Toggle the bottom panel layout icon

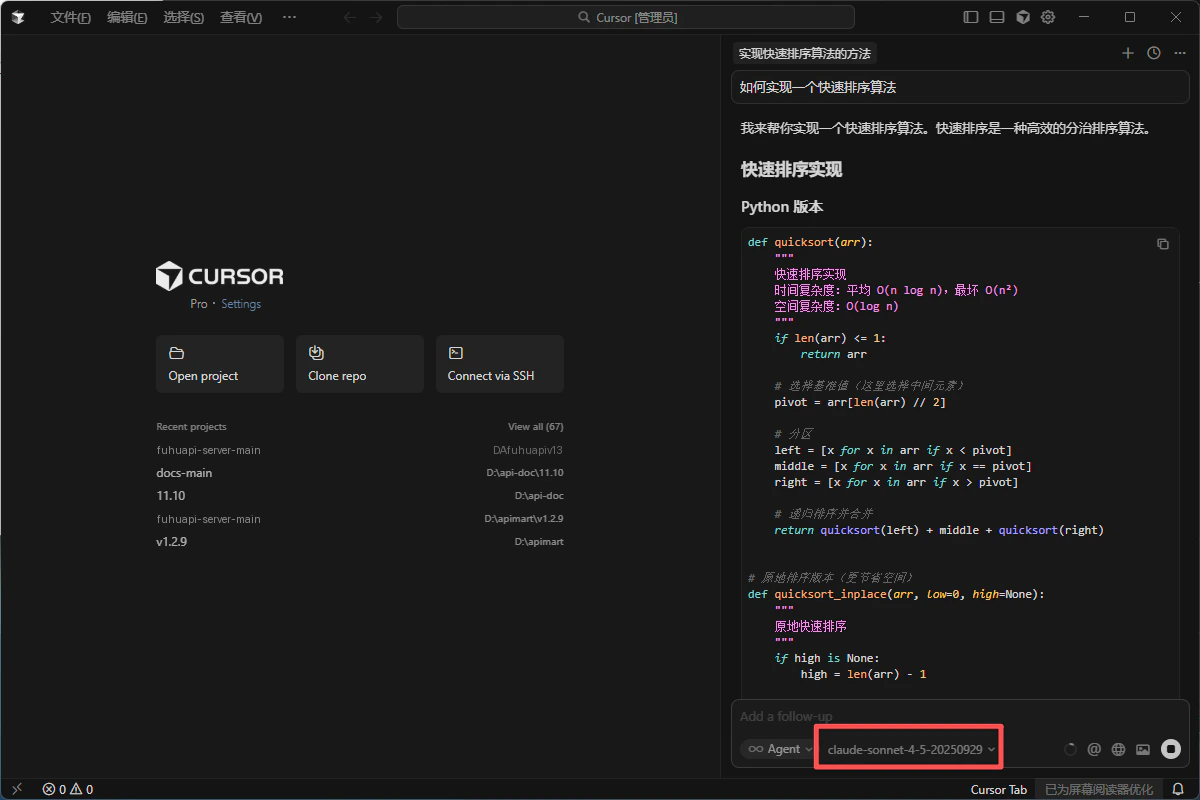(997, 17)
